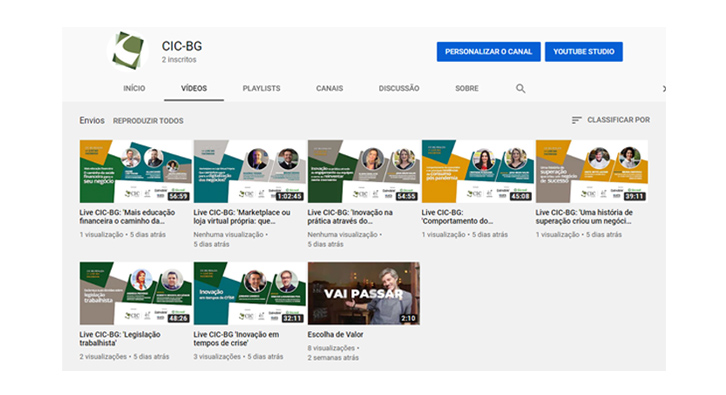726x395 pixels.
Task: Click the 56:59 duration badge
Action: (x=178, y=196)
